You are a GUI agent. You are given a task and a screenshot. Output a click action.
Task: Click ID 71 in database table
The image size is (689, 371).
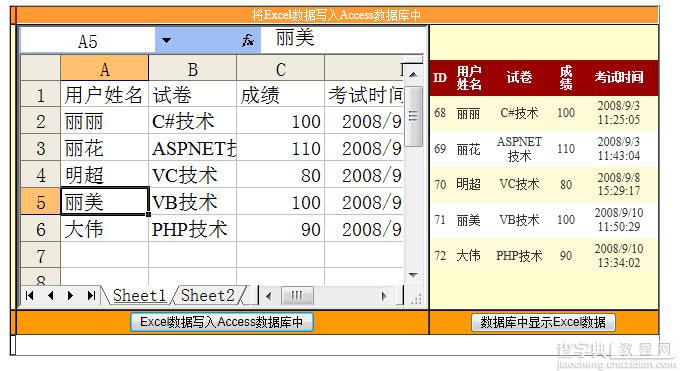[x=440, y=219]
